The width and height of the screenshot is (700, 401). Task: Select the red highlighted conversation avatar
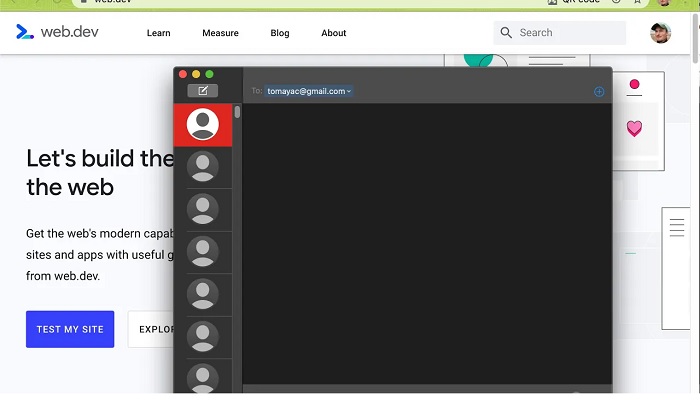203,125
